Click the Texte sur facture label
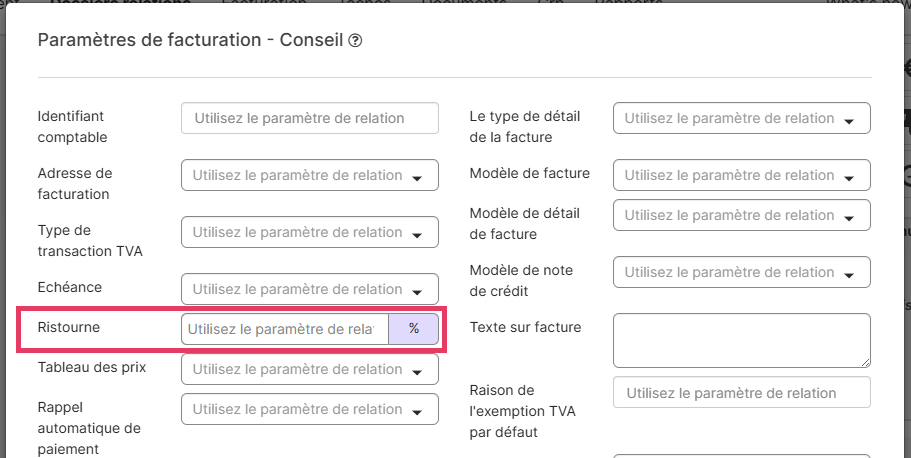Image resolution: width=911 pixels, height=458 pixels. (x=525, y=327)
